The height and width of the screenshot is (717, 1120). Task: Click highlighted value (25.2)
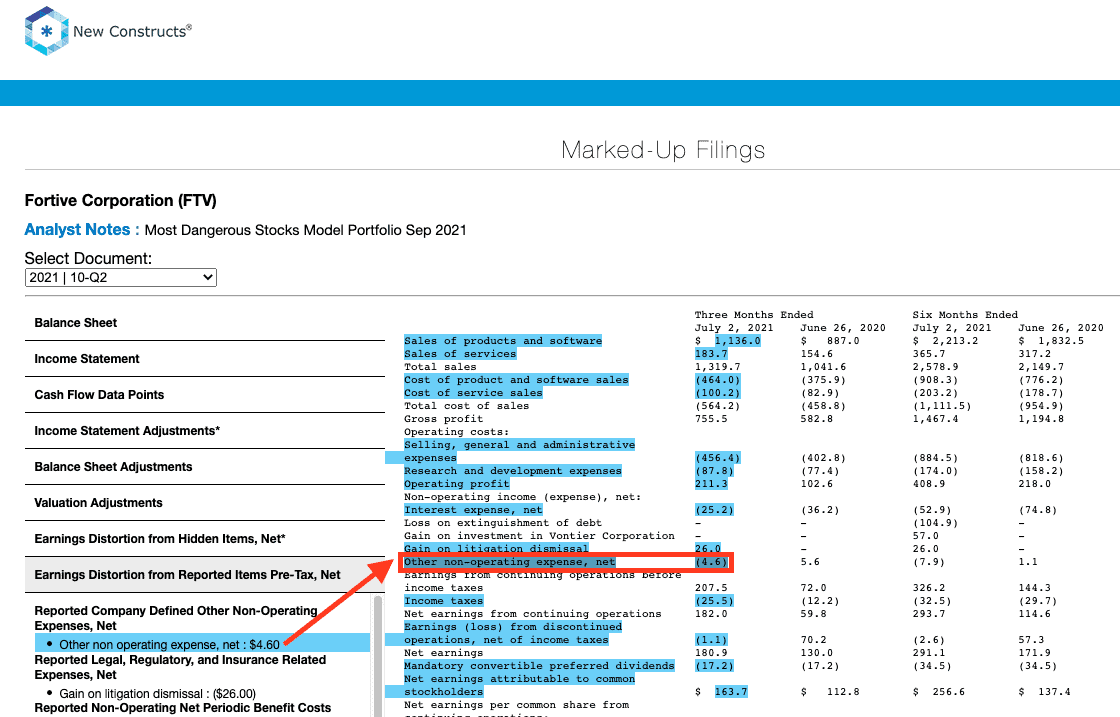[714, 510]
